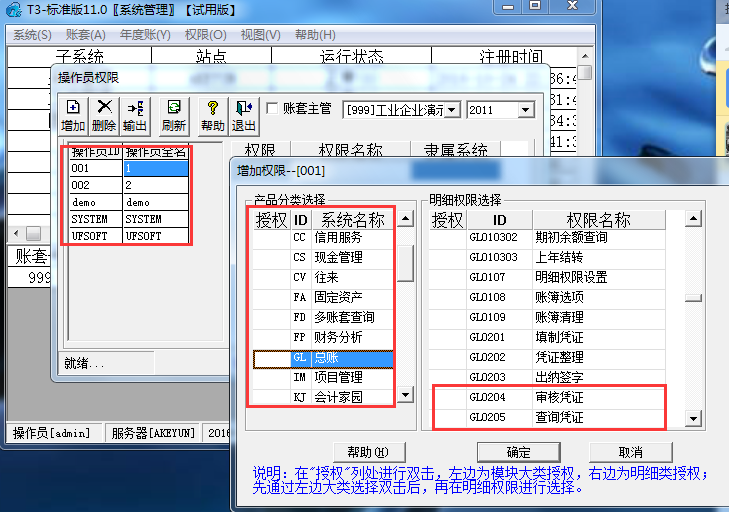Click the 帮助 (Help) toolbar icon
Viewport: 729px width, 512px height.
[212, 116]
